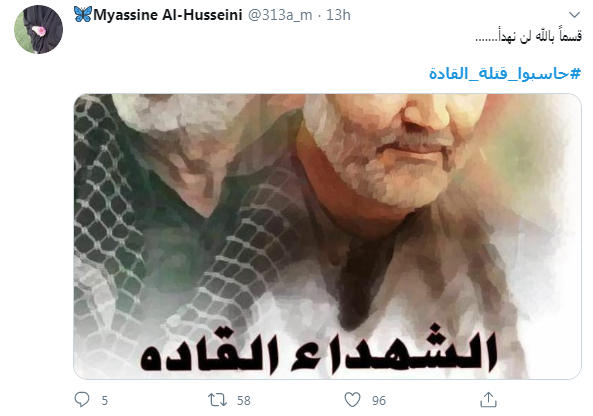Like the tweet with the heart icon
593x416 pixels.
(352, 400)
